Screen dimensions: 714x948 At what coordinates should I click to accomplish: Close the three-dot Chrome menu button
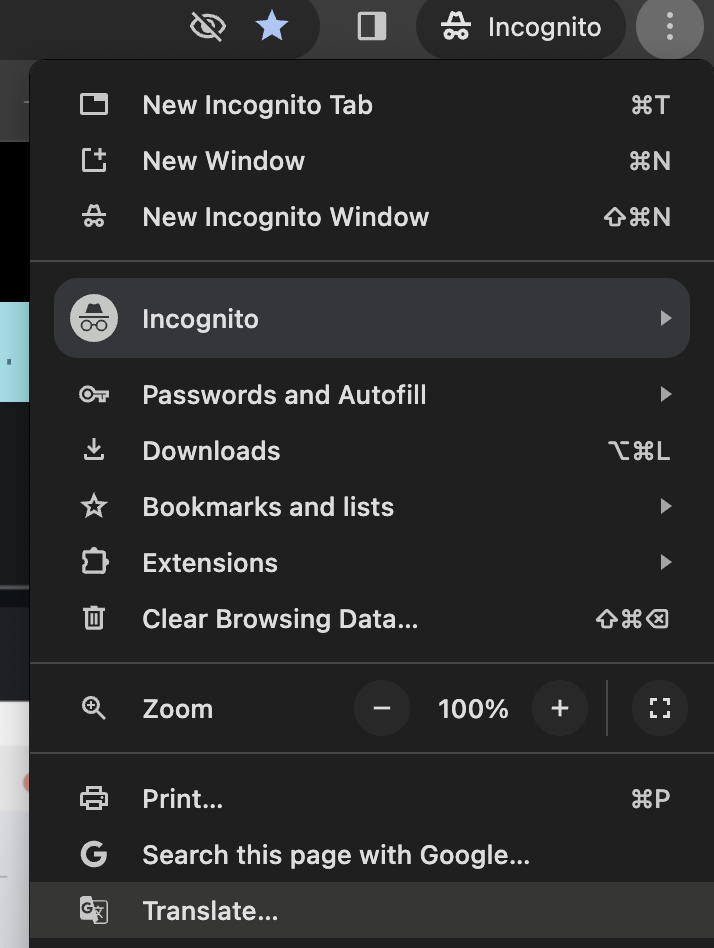[x=669, y=27]
